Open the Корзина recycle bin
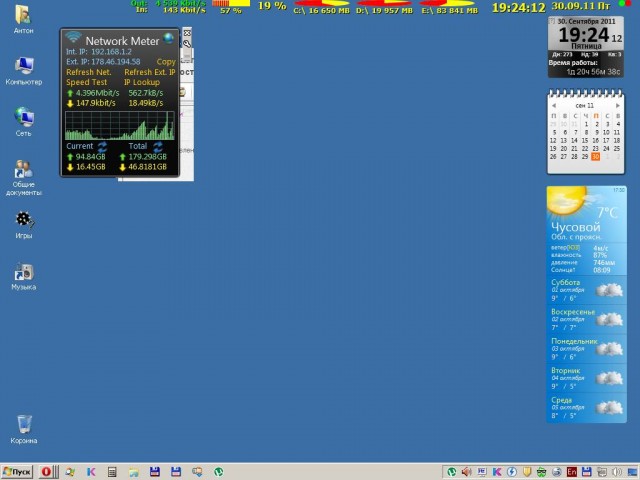Viewport: 640px width, 480px height. 23,426
